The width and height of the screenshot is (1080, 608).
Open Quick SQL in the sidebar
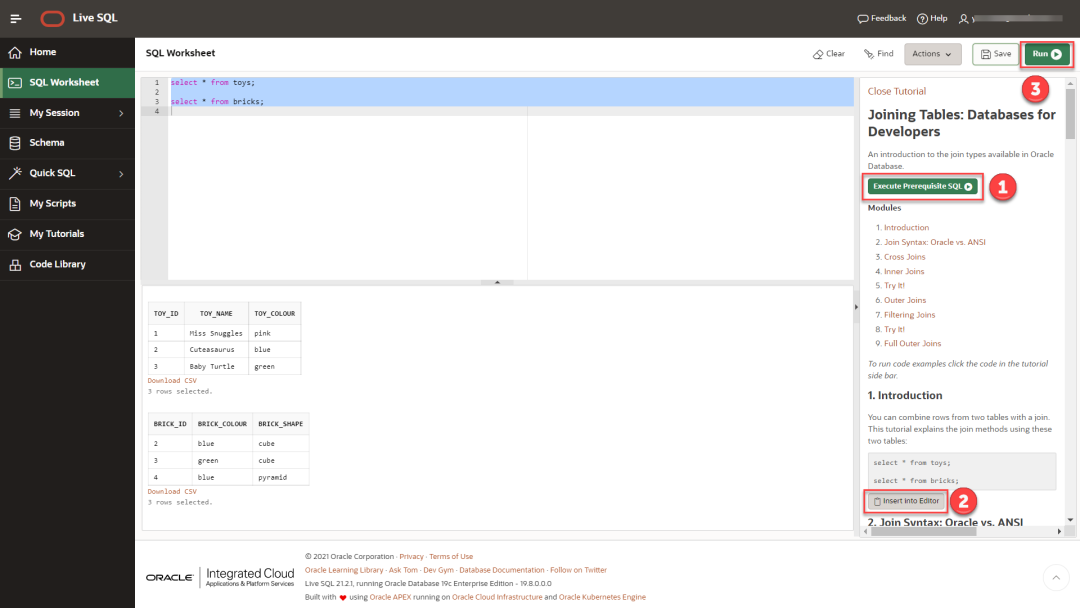point(68,174)
